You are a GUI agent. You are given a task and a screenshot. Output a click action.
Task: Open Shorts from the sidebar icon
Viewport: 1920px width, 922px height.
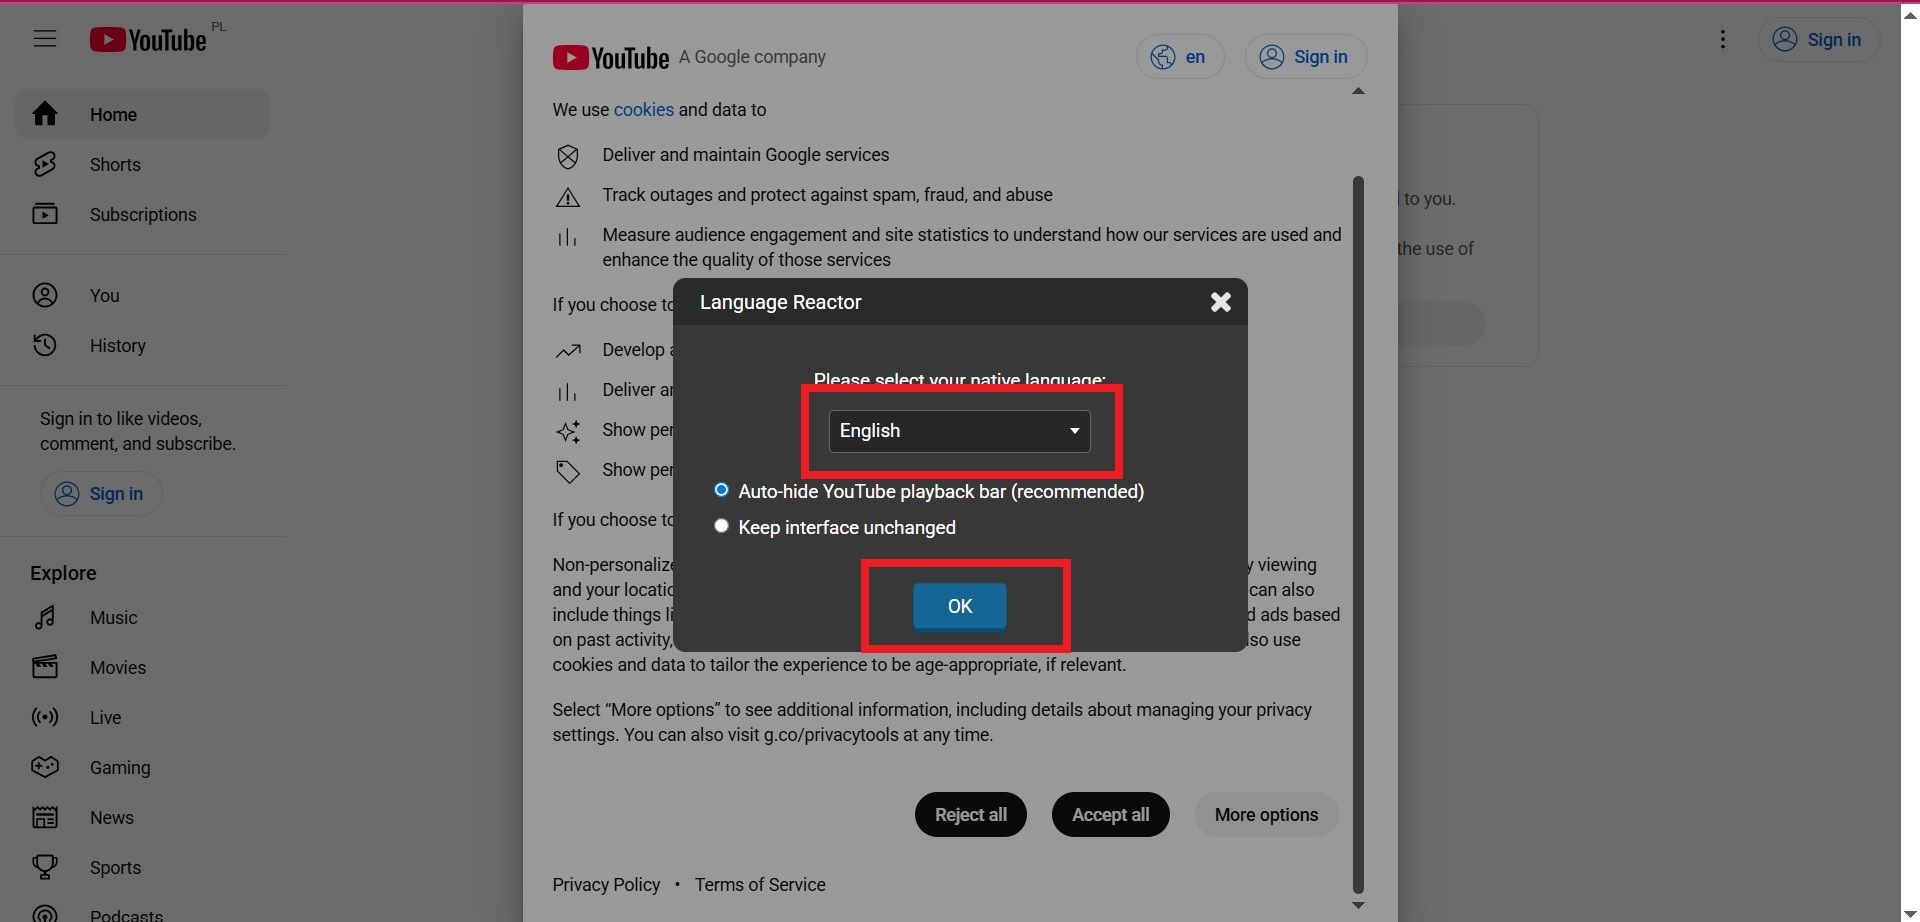pyautogui.click(x=45, y=164)
